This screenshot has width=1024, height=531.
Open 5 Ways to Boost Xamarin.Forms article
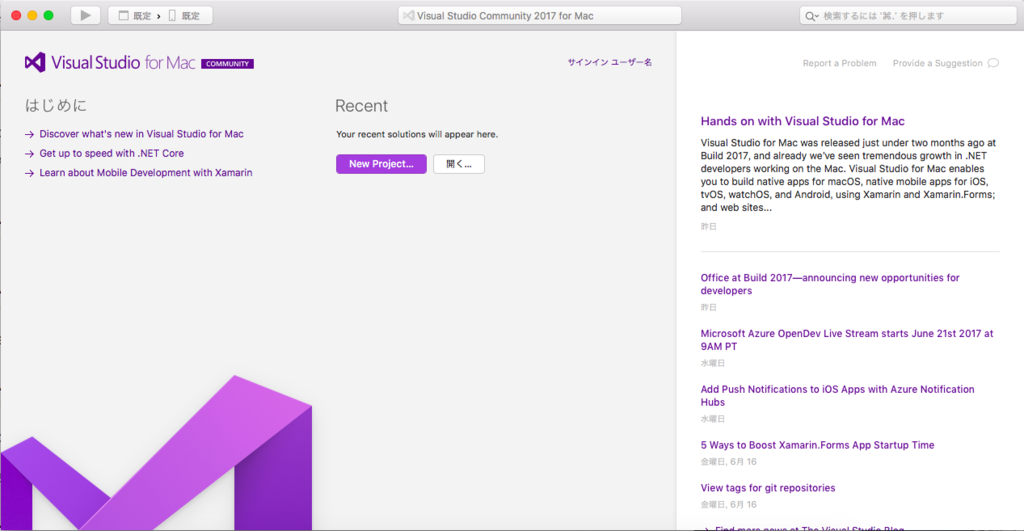coord(818,445)
